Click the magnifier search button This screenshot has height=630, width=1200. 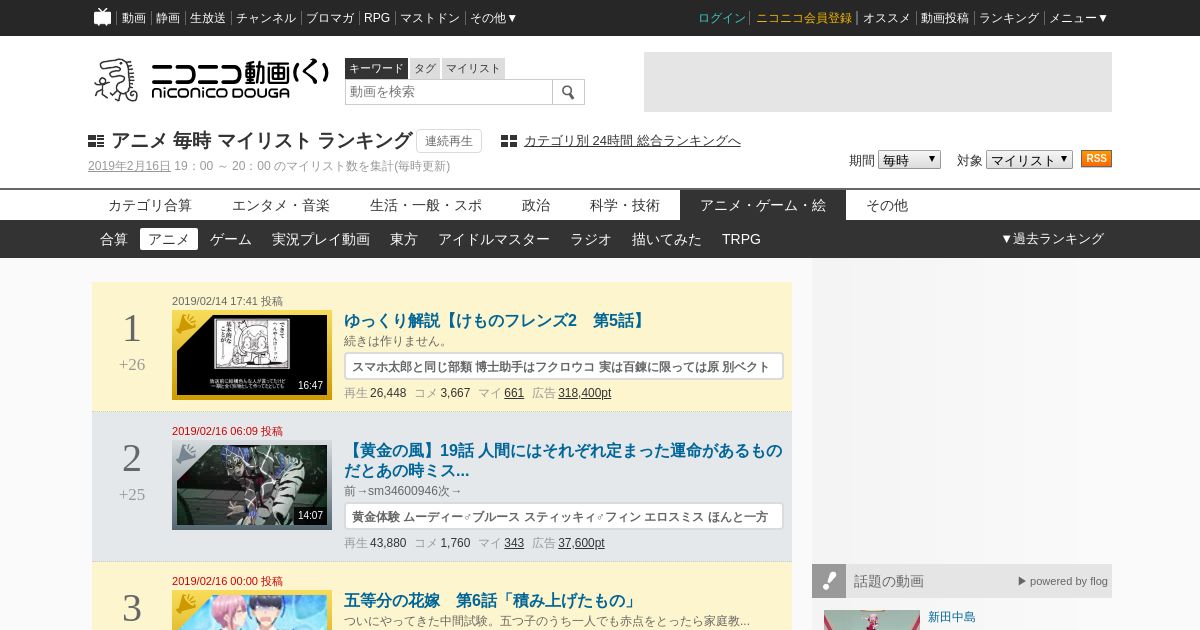(568, 92)
